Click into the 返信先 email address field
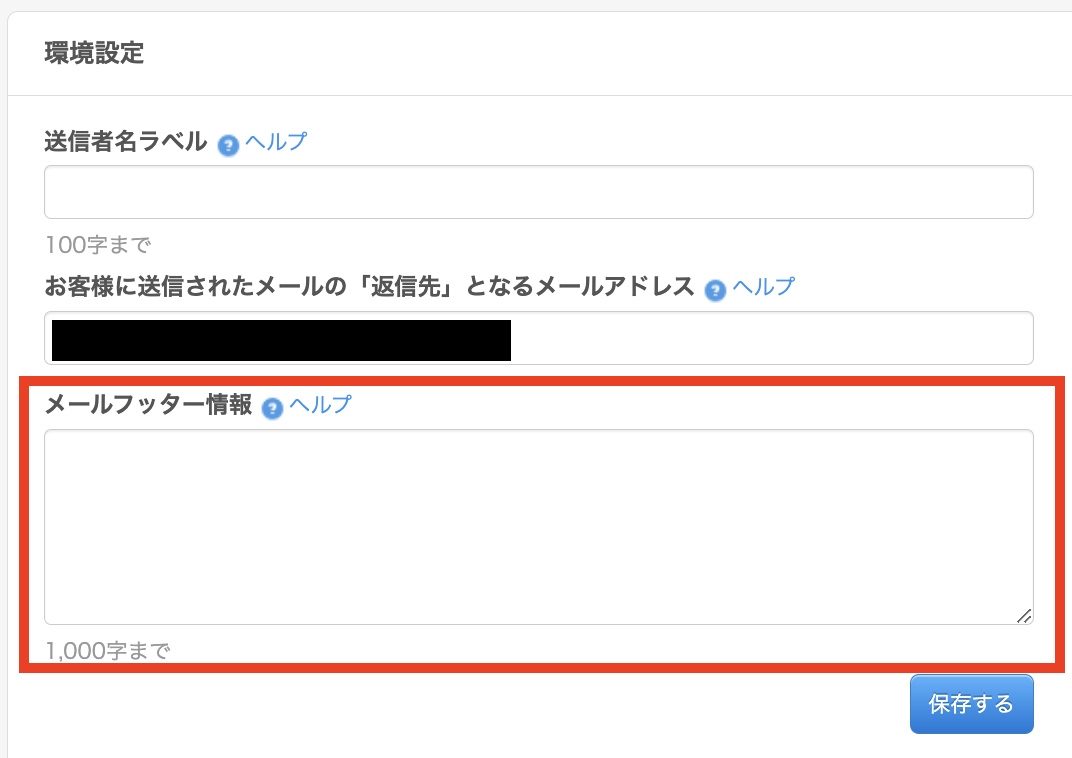 (770, 338)
